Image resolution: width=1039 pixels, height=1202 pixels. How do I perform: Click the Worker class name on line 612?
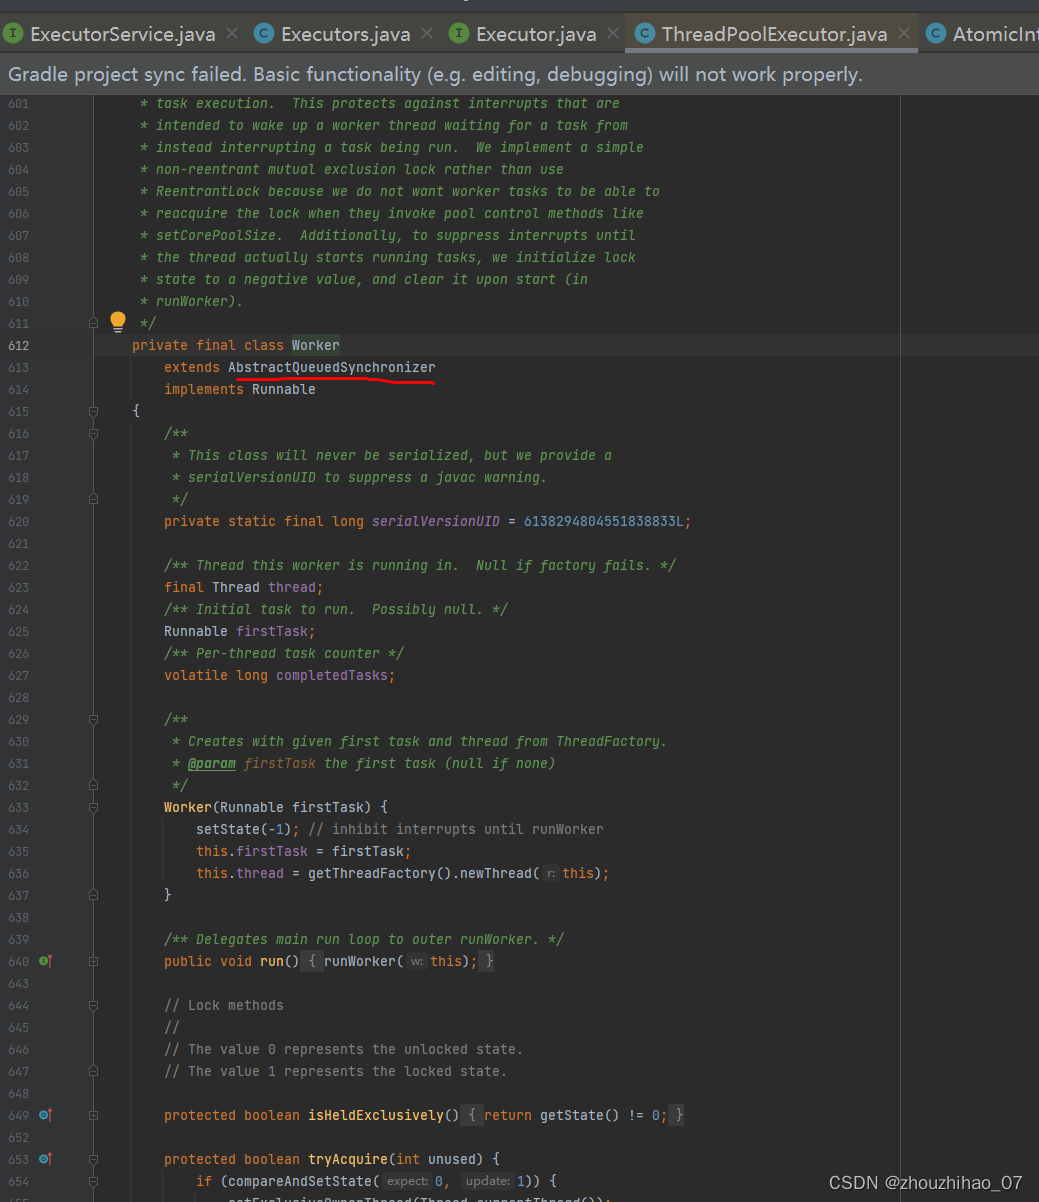tap(316, 345)
